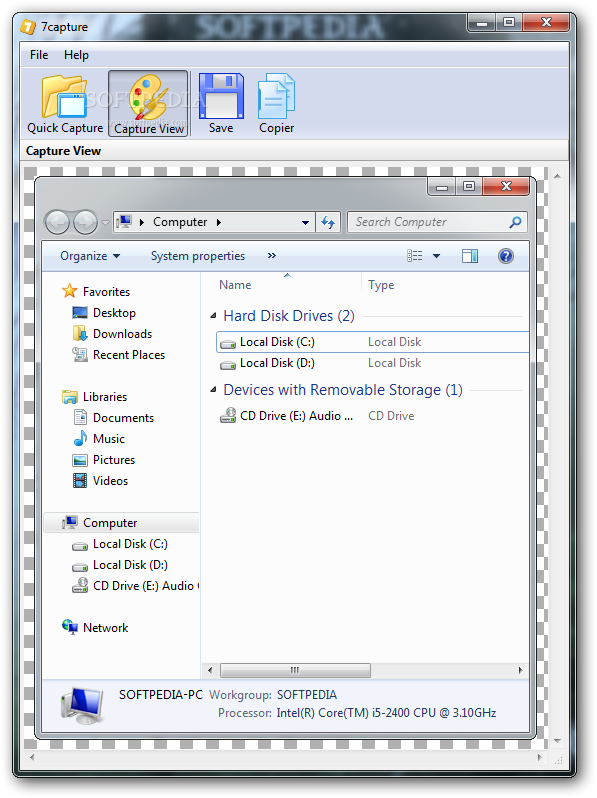
Task: Click the Quick Capture toolbar icon
Action: click(x=65, y=104)
